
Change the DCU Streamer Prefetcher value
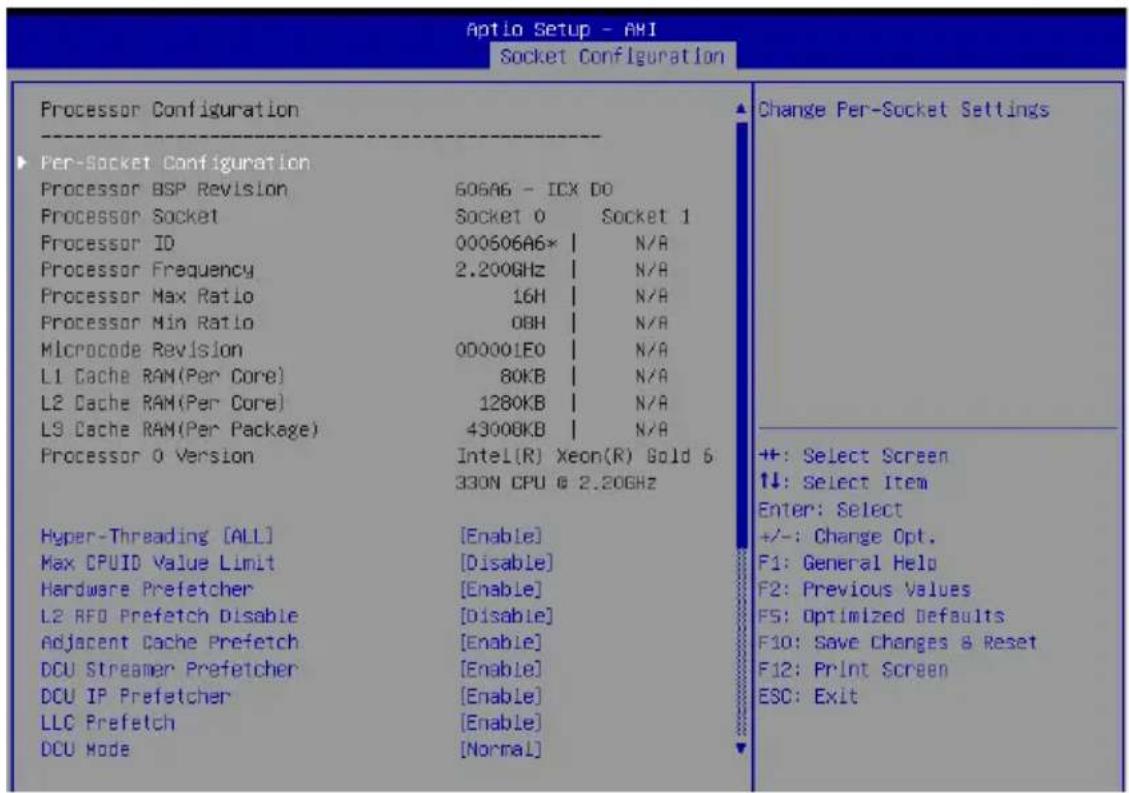[x=501, y=670]
